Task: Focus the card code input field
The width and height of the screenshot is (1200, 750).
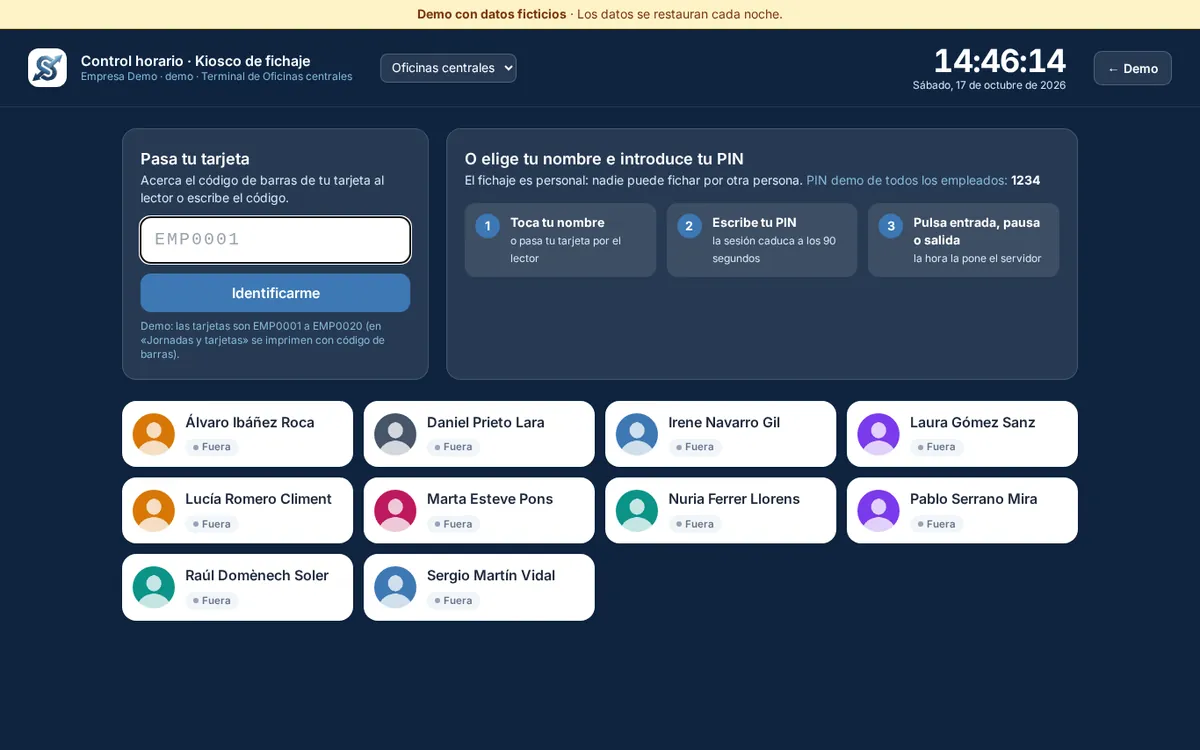Action: (275, 240)
